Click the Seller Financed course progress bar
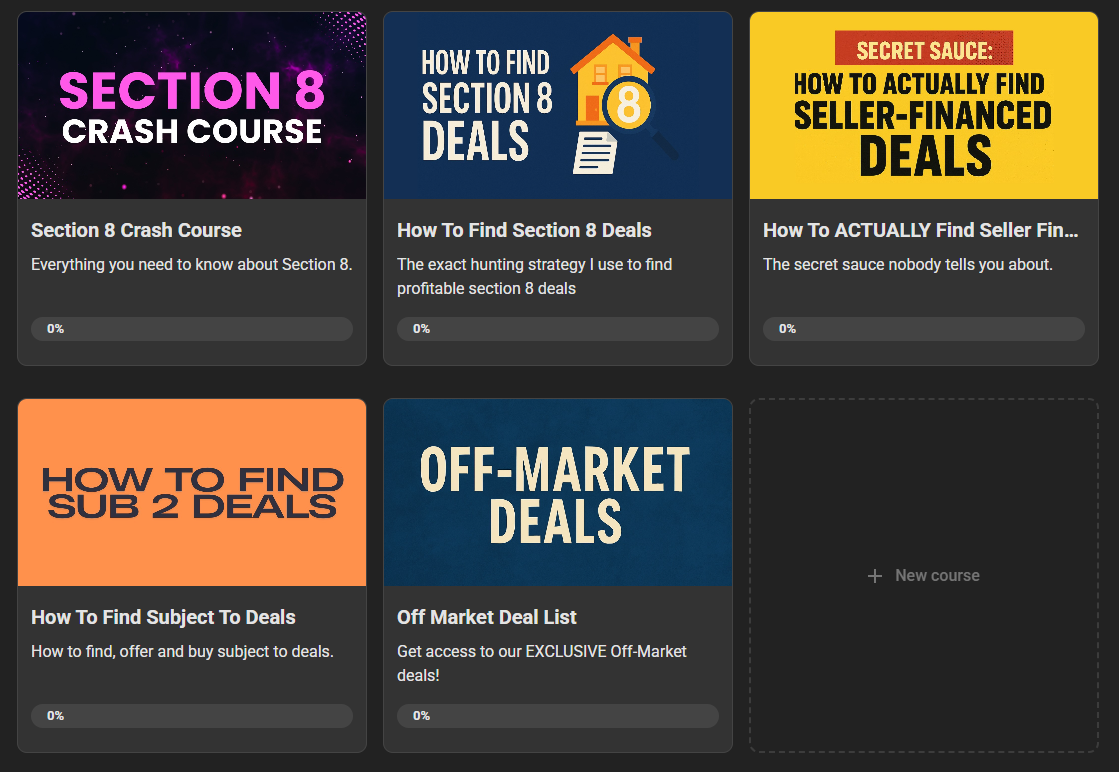The image size is (1119, 772). pos(923,329)
